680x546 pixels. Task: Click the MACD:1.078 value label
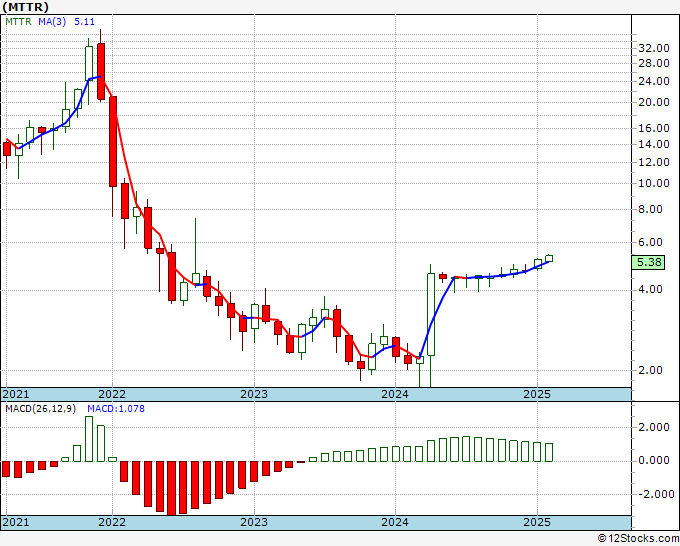[116, 409]
